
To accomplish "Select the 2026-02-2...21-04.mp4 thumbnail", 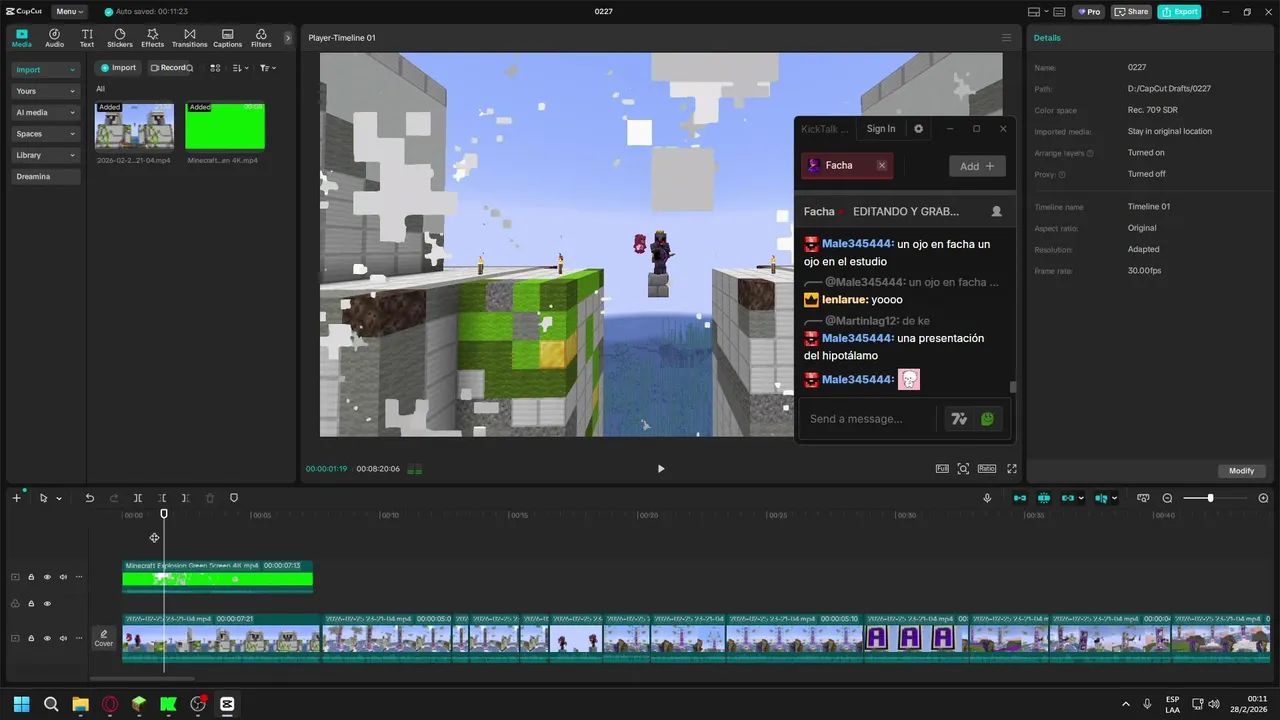I will pyautogui.click(x=134, y=126).
